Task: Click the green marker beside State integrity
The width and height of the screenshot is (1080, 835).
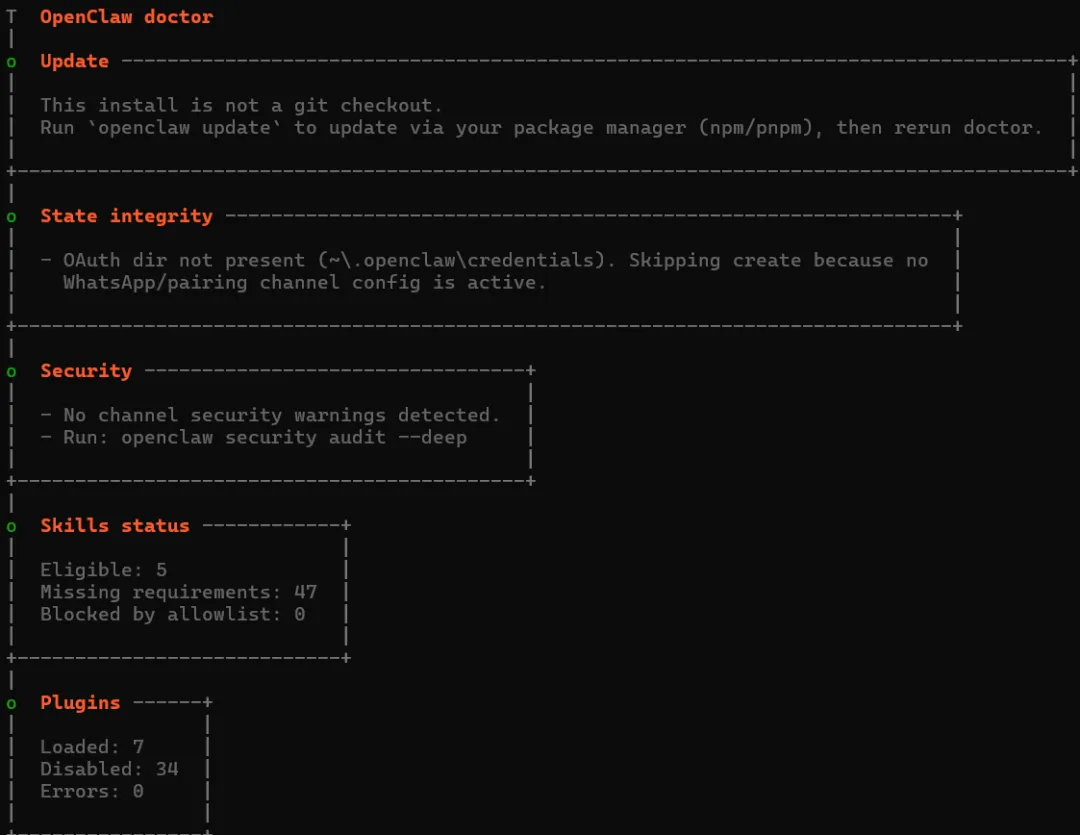Action: (11, 217)
